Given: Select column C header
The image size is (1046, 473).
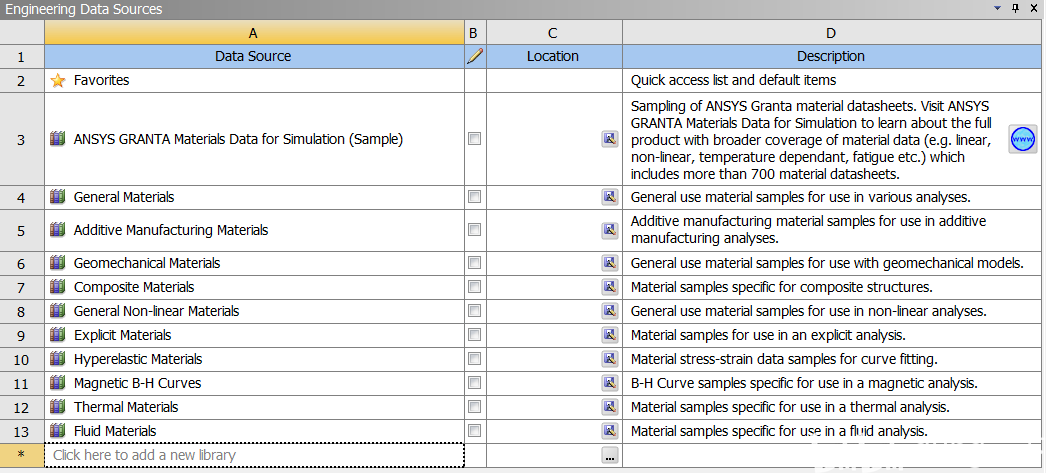Looking at the screenshot, I should pos(554,33).
